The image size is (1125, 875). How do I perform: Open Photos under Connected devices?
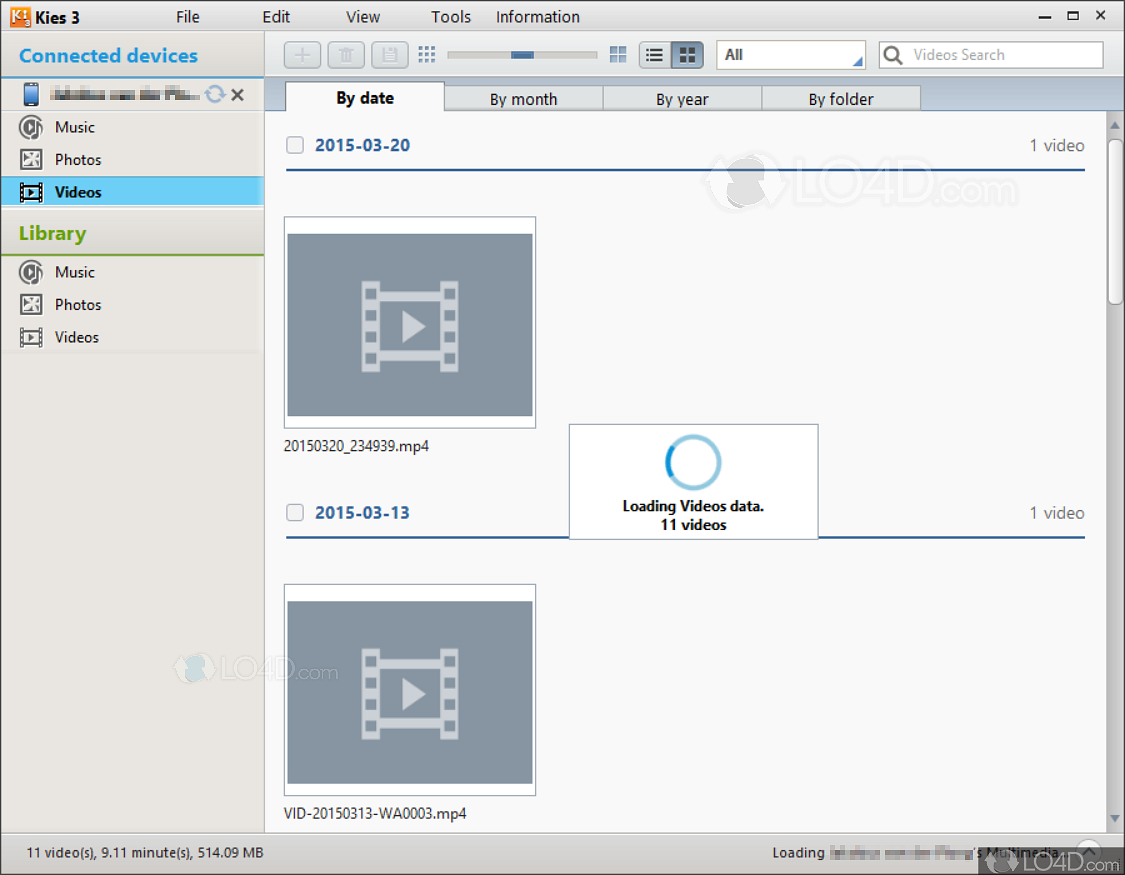coord(133,159)
